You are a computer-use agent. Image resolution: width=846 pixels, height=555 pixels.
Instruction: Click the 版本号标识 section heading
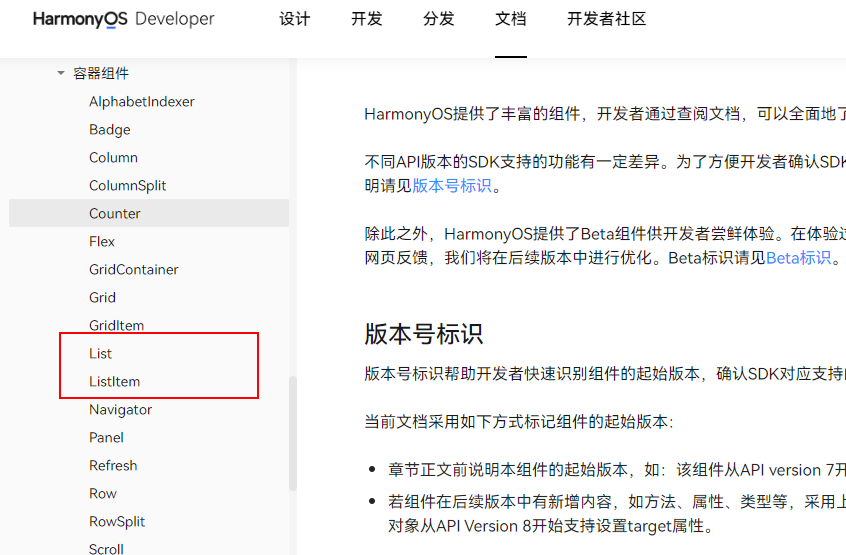point(424,334)
